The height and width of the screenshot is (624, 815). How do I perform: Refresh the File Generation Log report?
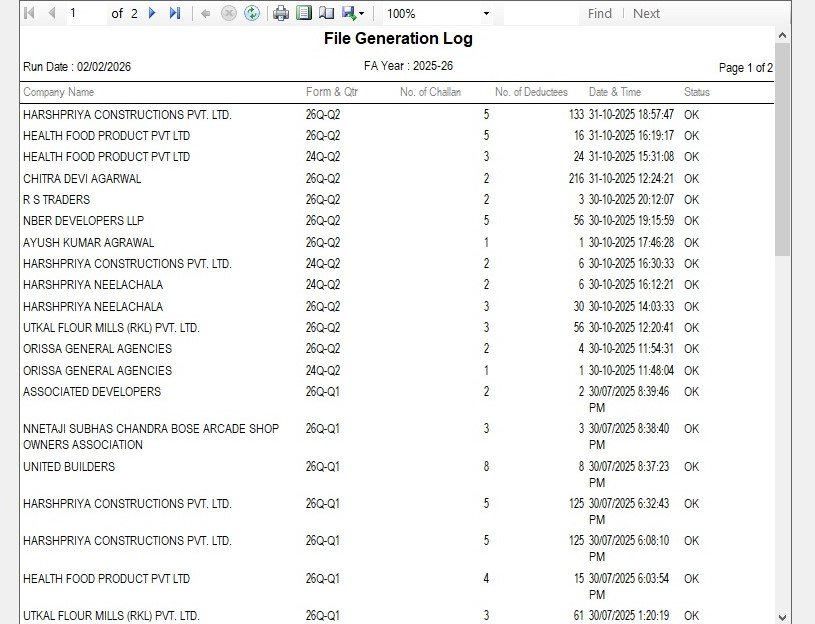click(252, 13)
